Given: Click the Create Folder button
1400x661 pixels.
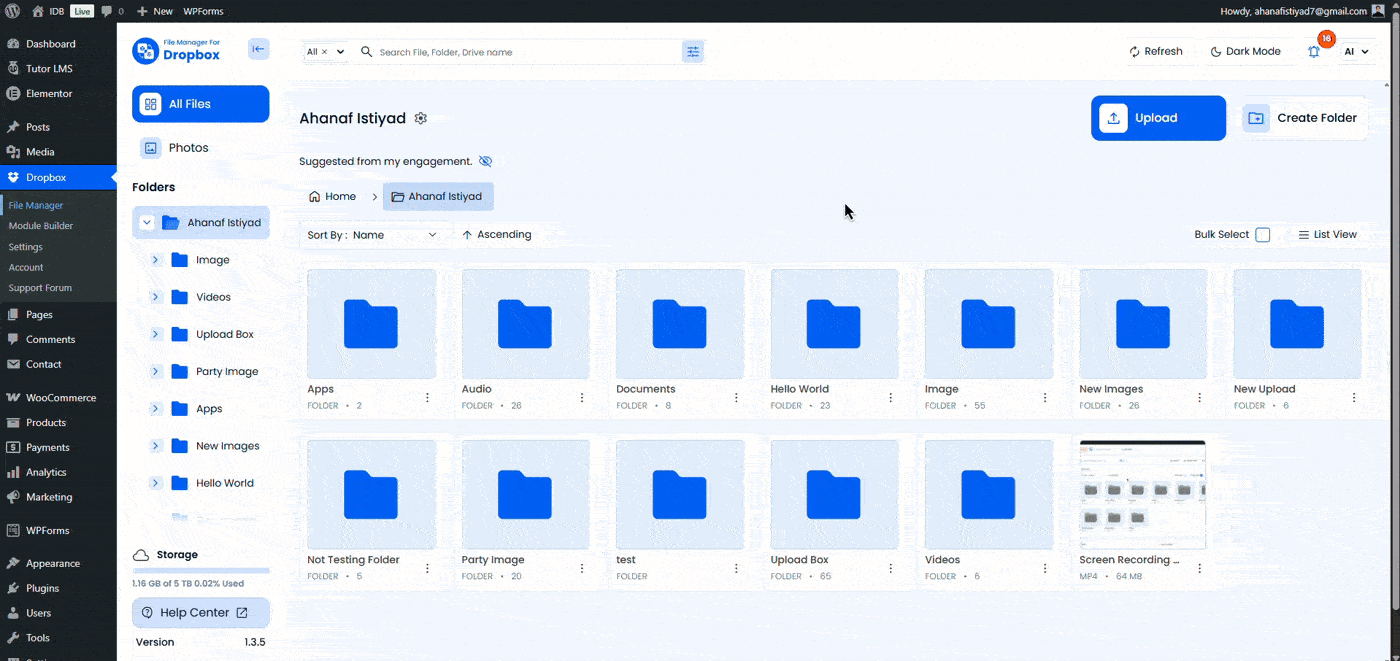Looking at the screenshot, I should pyautogui.click(x=1304, y=118).
